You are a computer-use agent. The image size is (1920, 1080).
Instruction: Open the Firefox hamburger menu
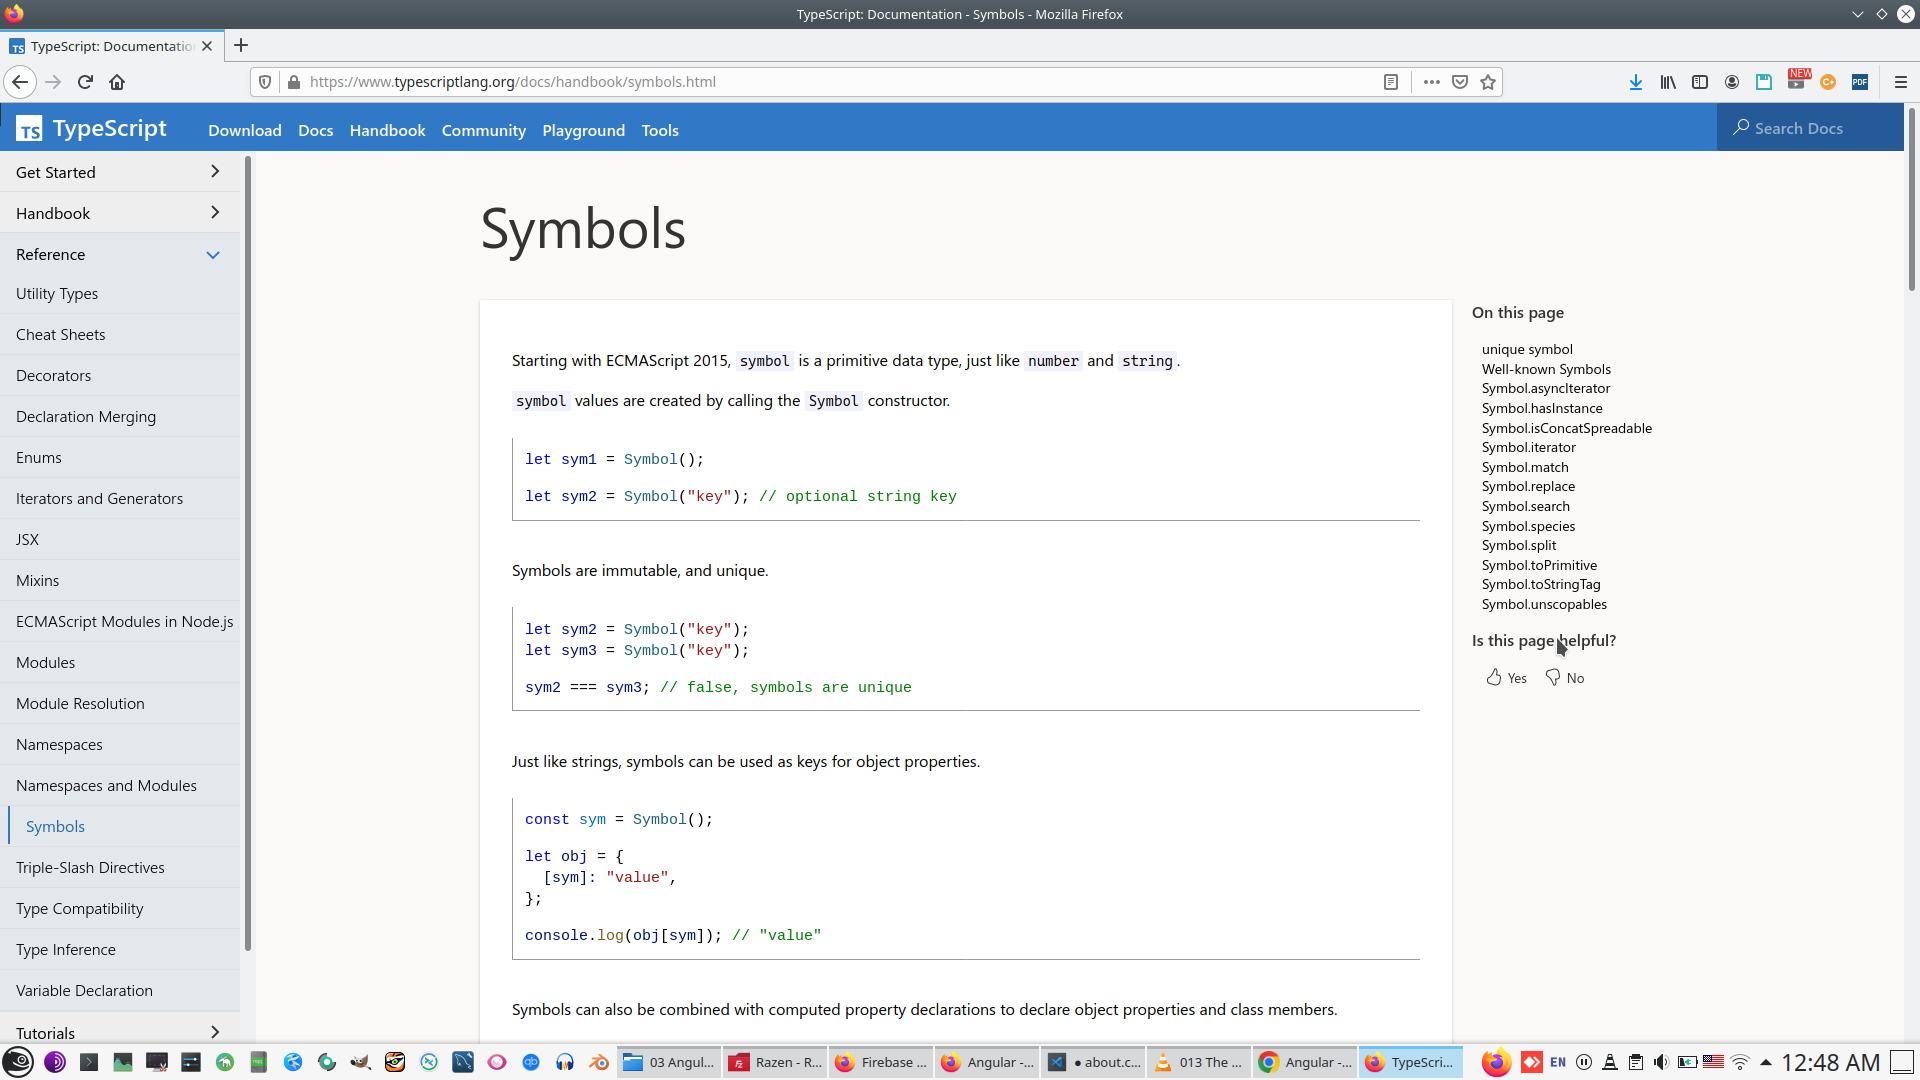point(1900,82)
